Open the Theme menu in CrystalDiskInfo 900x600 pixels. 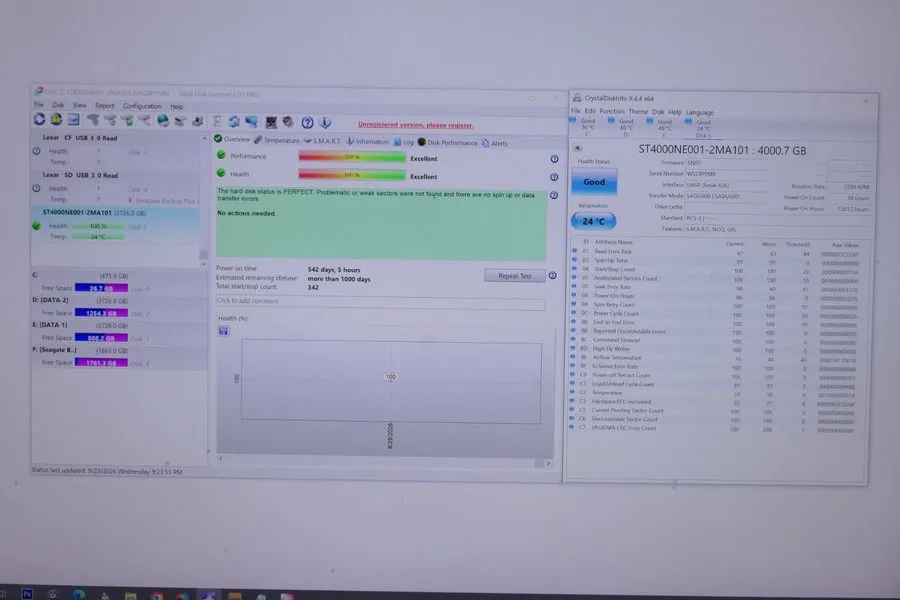point(638,112)
